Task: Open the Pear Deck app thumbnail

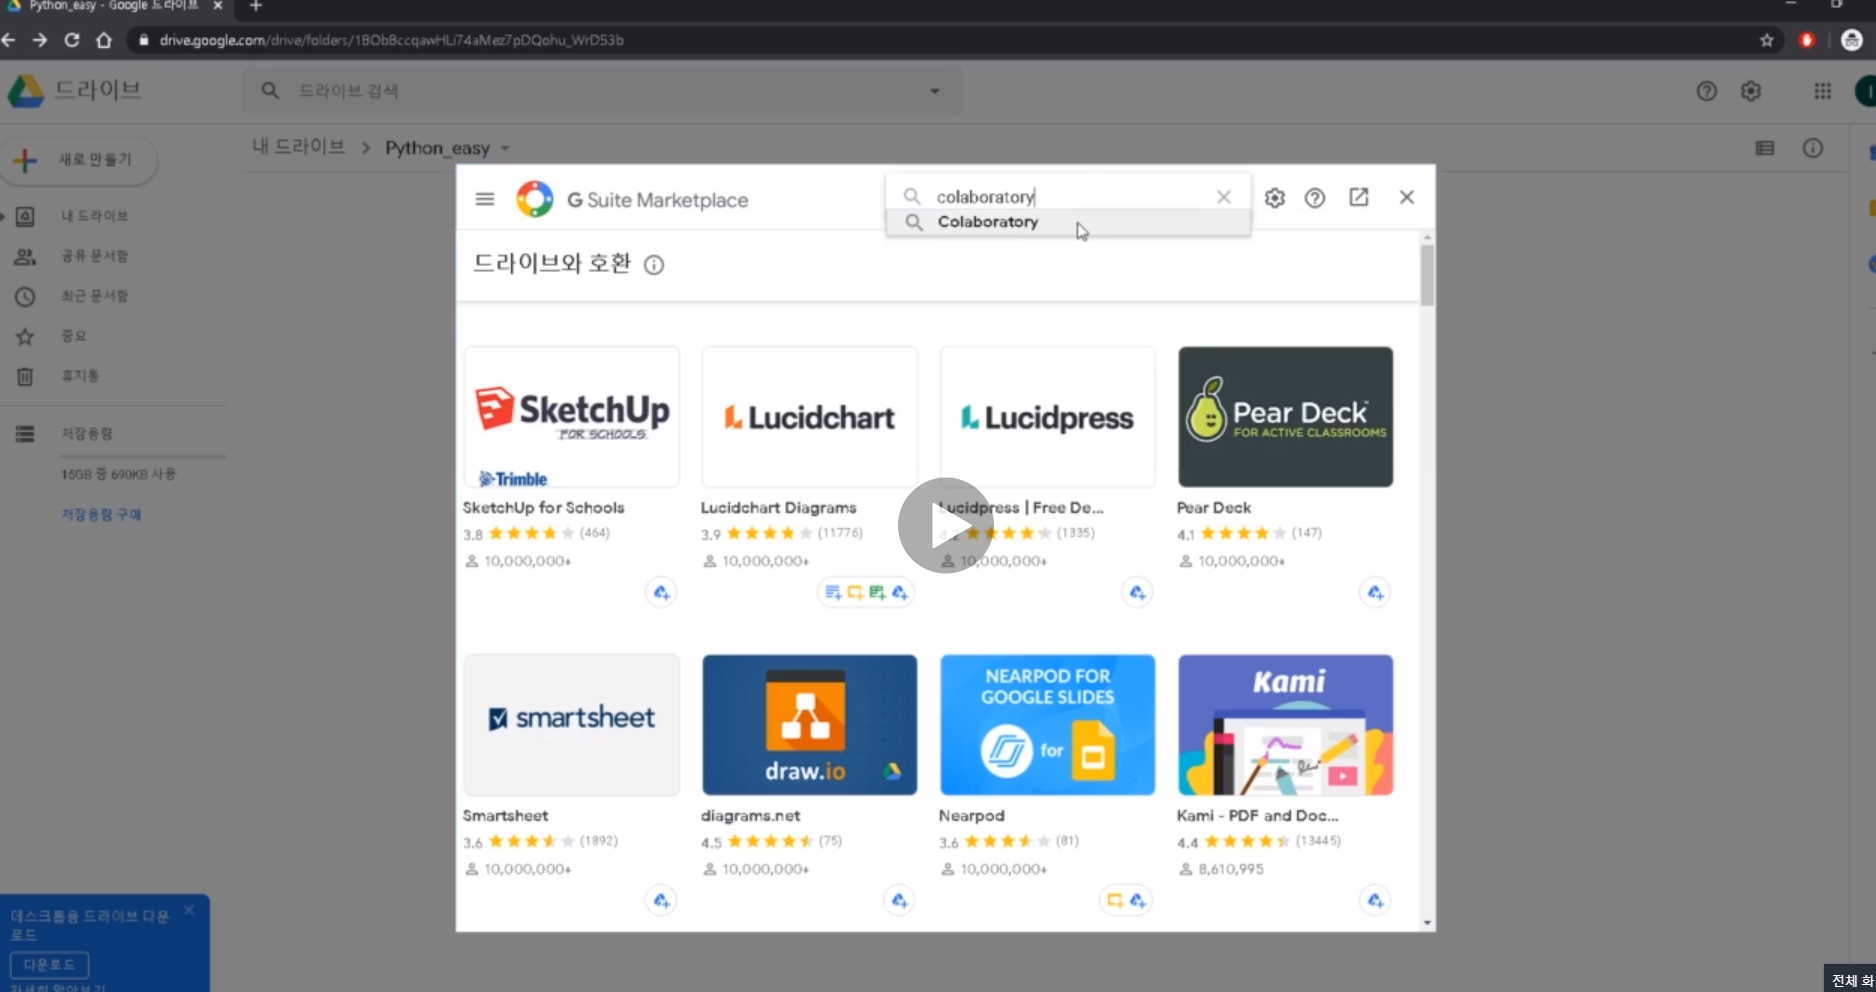Action: (1286, 417)
